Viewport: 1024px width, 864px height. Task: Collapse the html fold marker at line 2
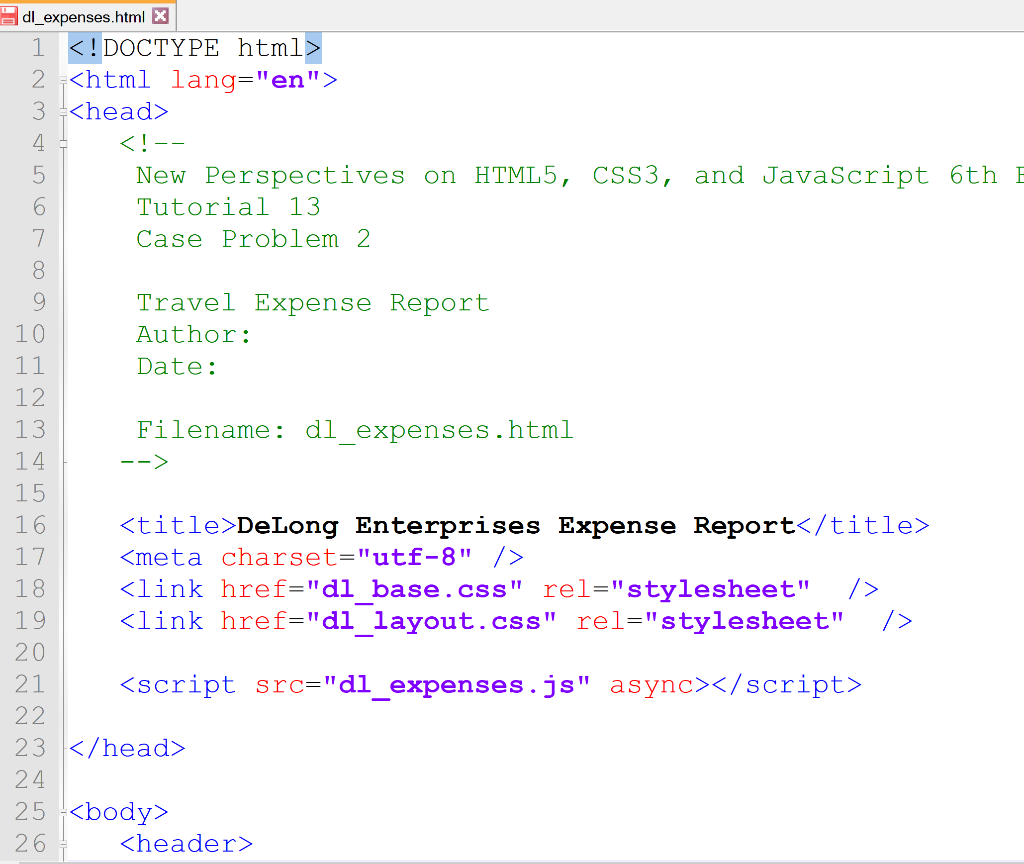63,80
